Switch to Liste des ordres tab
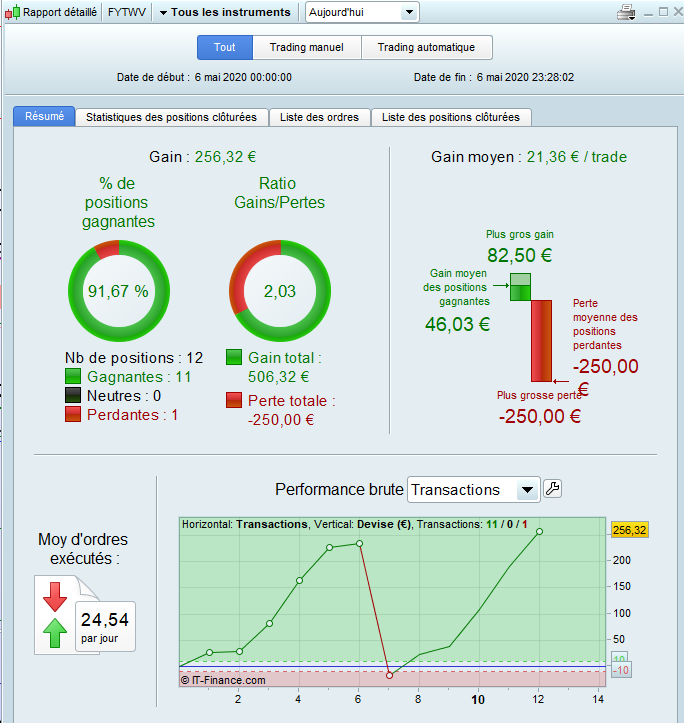 320,117
